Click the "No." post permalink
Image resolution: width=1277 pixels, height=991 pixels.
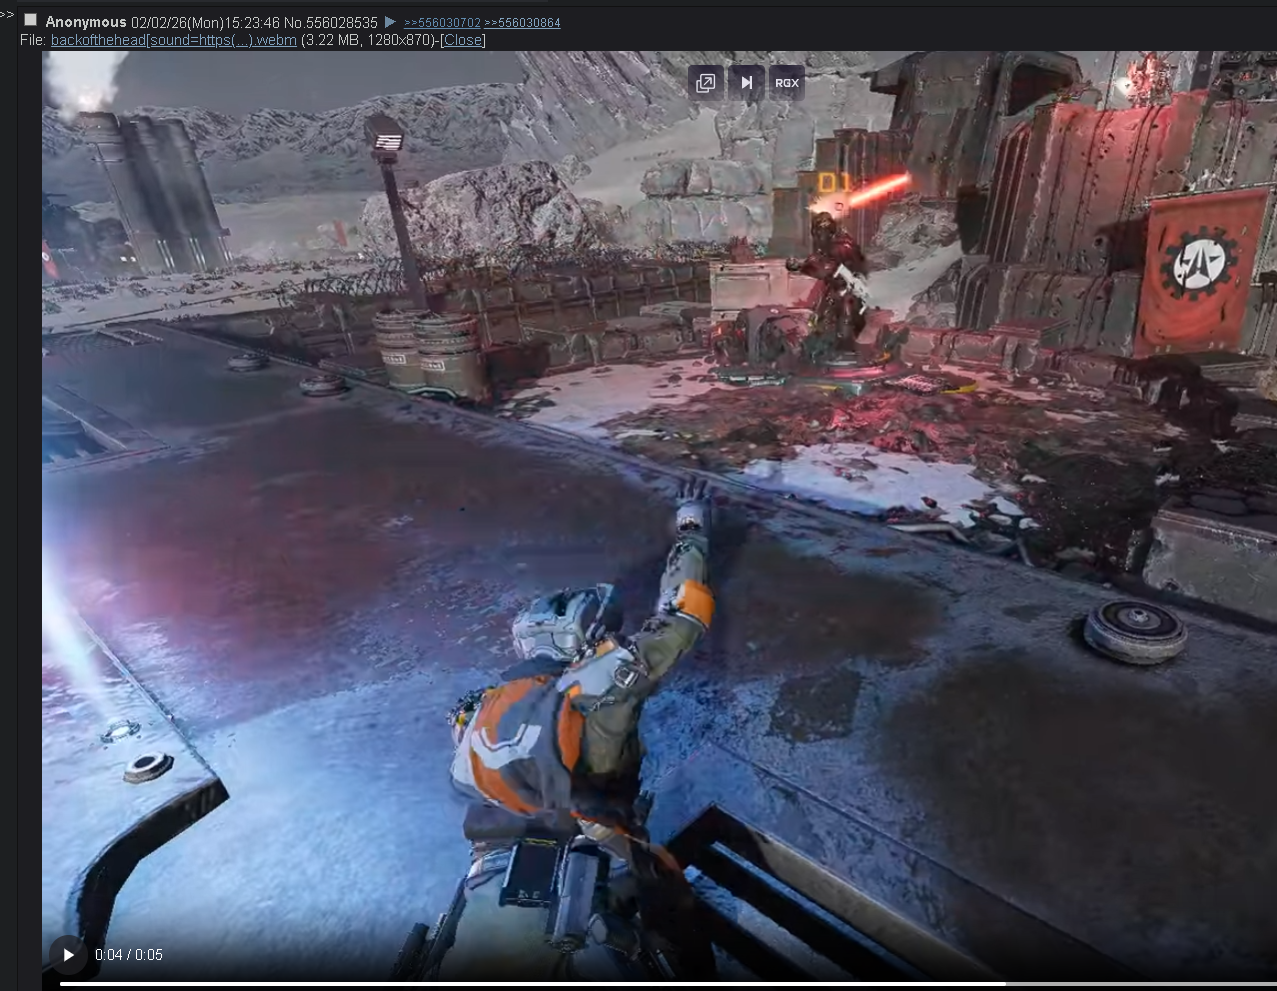click(292, 22)
